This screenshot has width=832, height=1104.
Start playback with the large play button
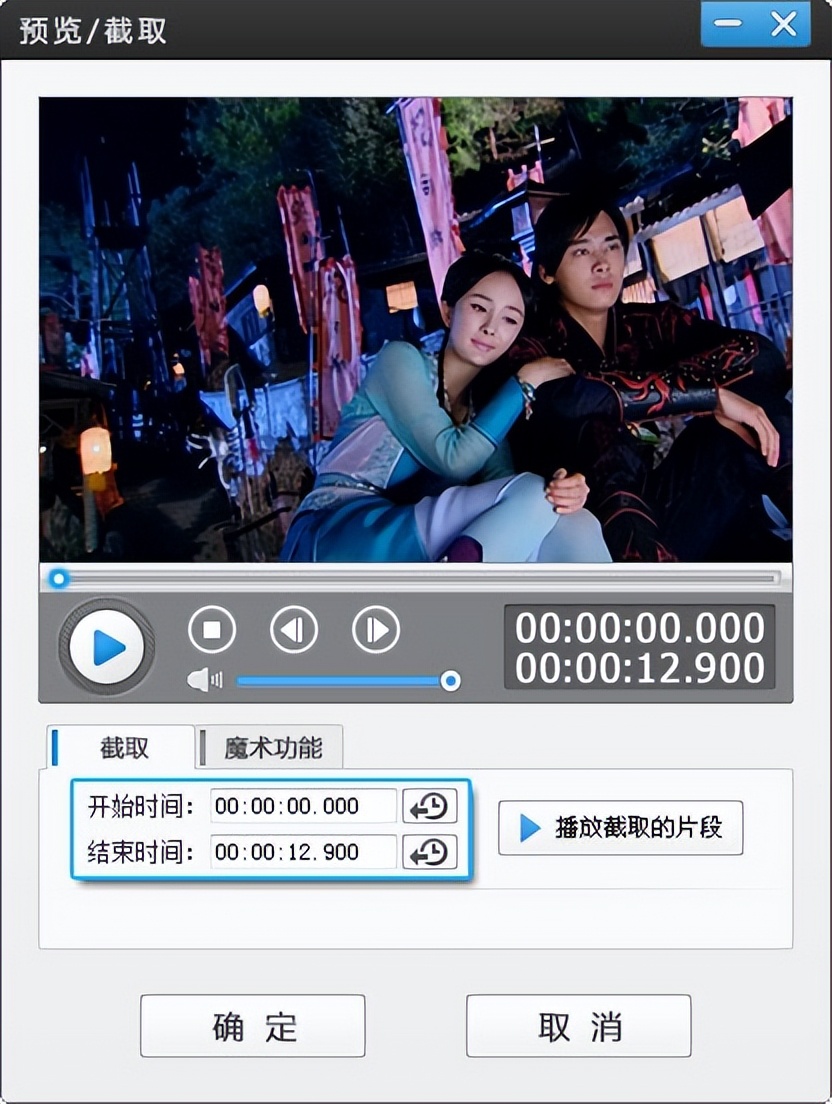[106, 646]
